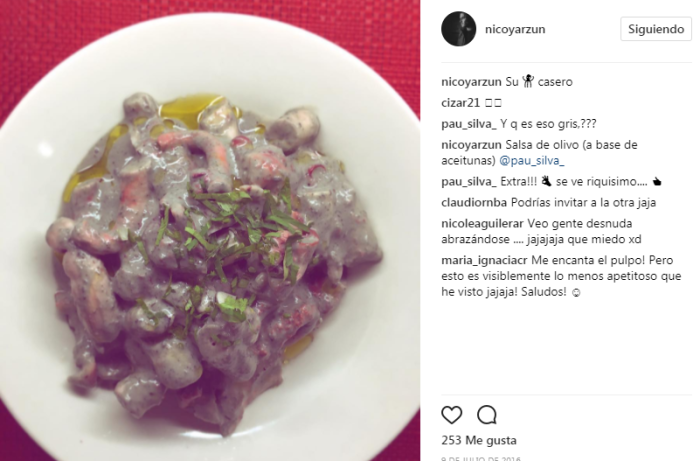The height and width of the screenshot is (461, 700).
Task: Open cizar21's profile from comment
Action: click(460, 103)
